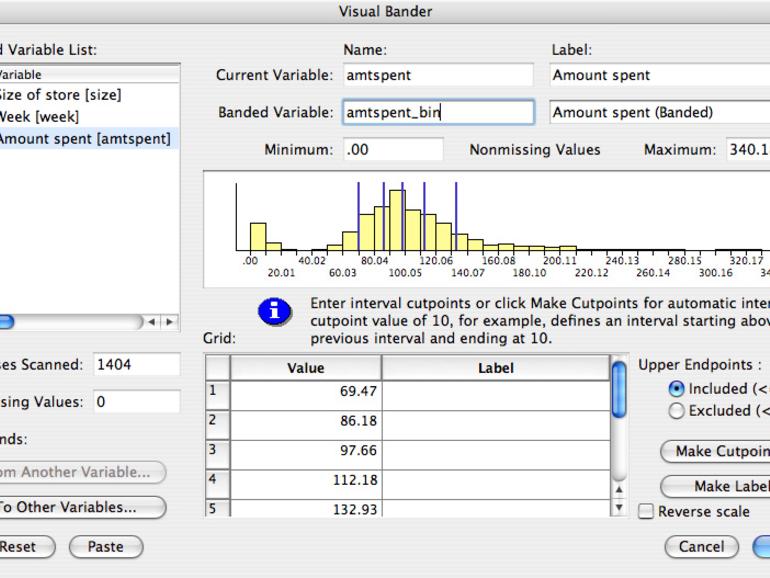Click the grid scroll down arrow
Screen dimensions: 770x578
[619, 507]
